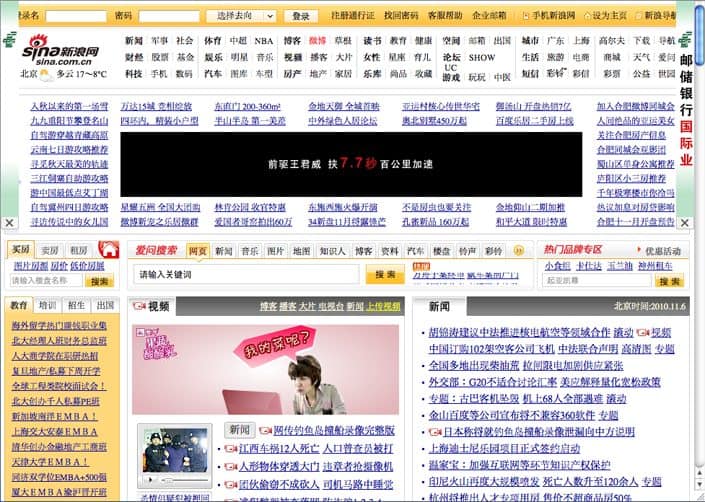The image size is (705, 502).
Task: Switch to the 培训 tab in education panel
Action: pos(48,305)
